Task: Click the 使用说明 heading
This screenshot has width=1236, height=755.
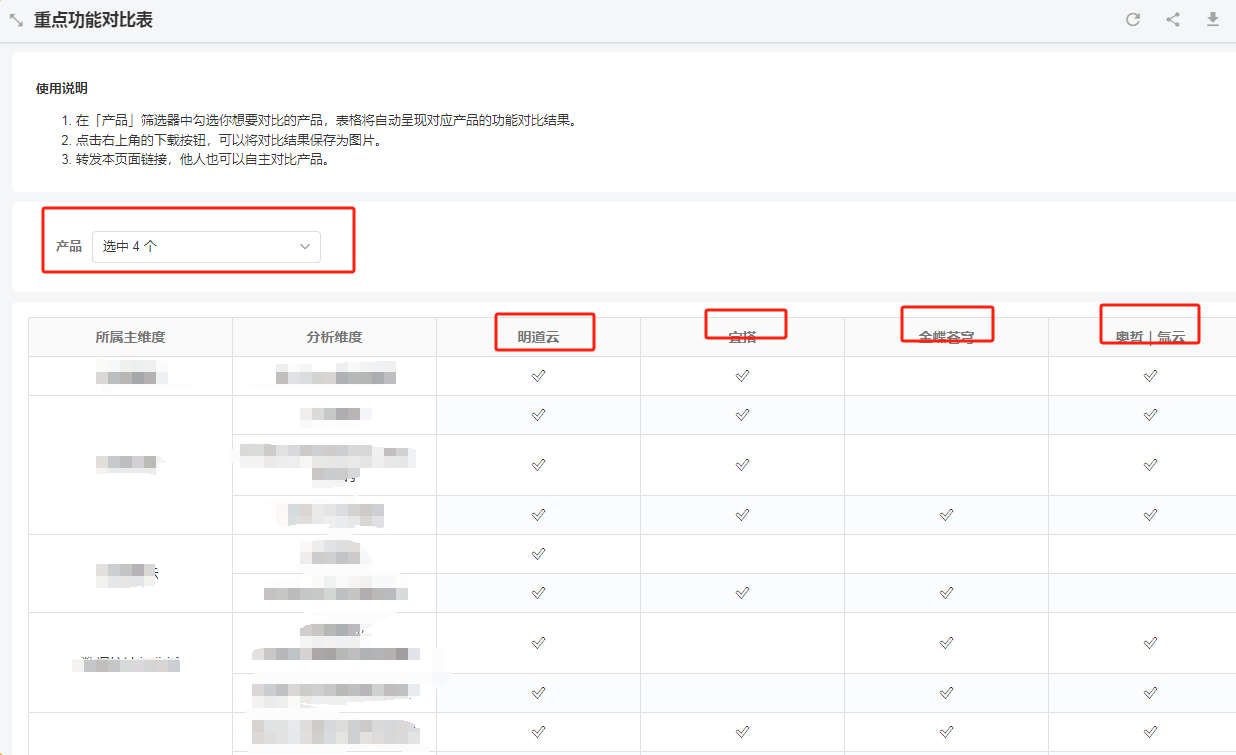Action: point(61,89)
